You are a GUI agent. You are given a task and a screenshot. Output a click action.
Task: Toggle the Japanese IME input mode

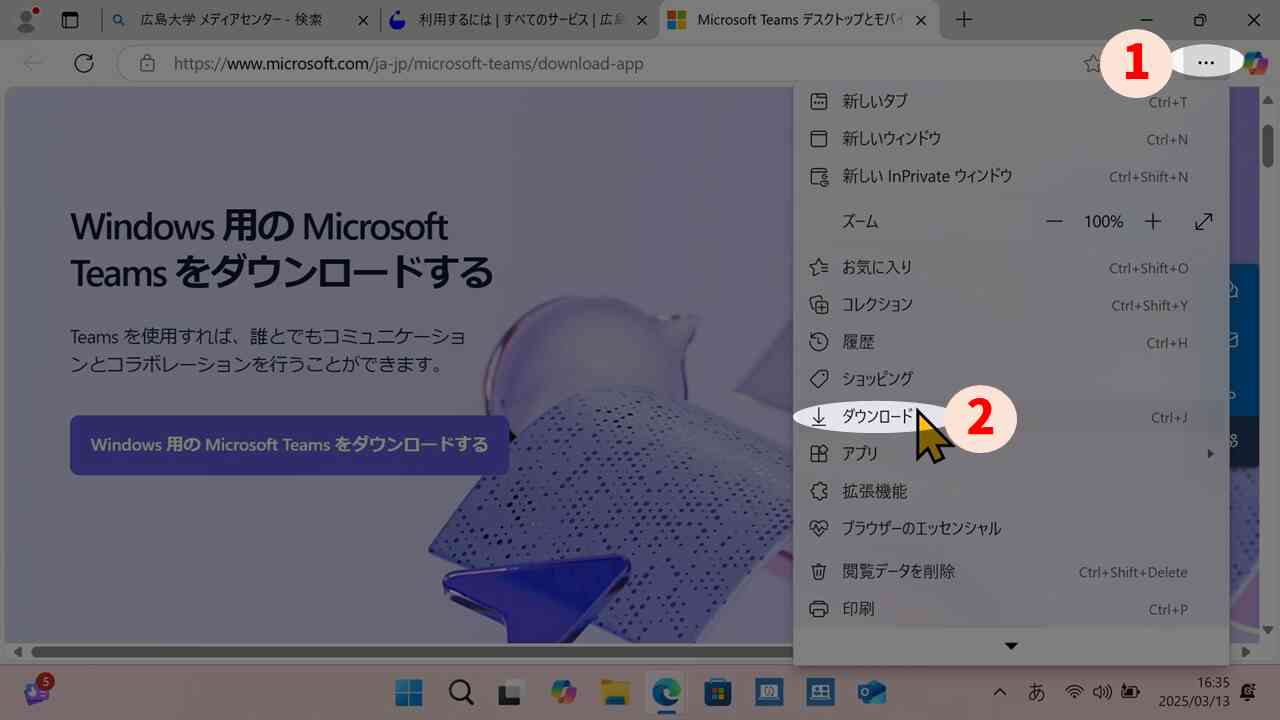tap(1036, 692)
